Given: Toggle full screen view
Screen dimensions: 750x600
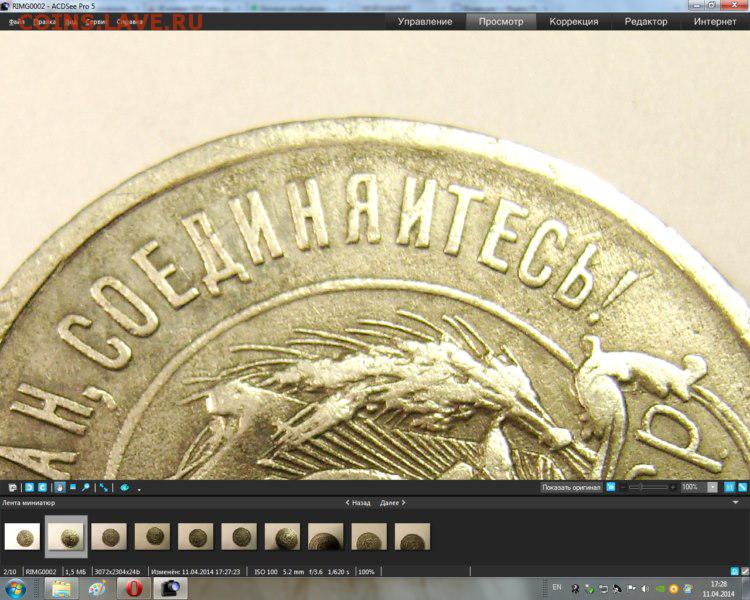Looking at the screenshot, I should point(103,488).
